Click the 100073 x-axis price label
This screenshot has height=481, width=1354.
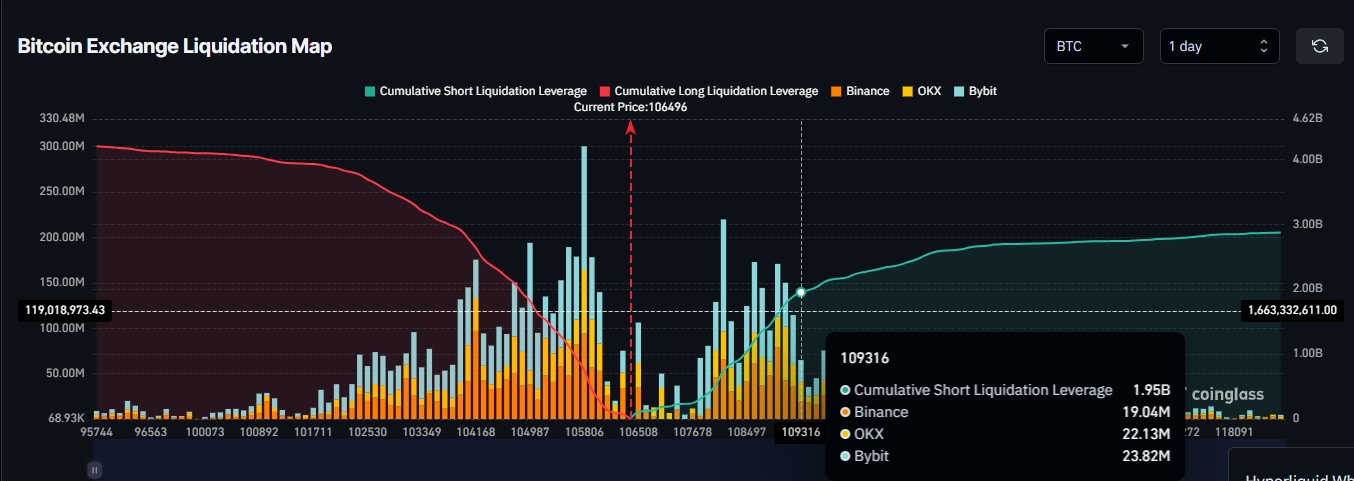(205, 432)
